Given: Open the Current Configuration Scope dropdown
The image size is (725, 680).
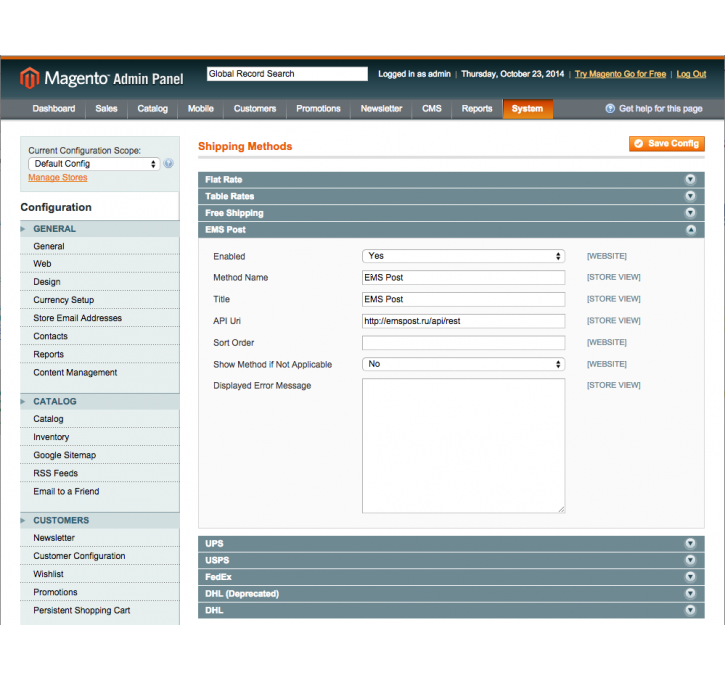Looking at the screenshot, I should tap(94, 164).
